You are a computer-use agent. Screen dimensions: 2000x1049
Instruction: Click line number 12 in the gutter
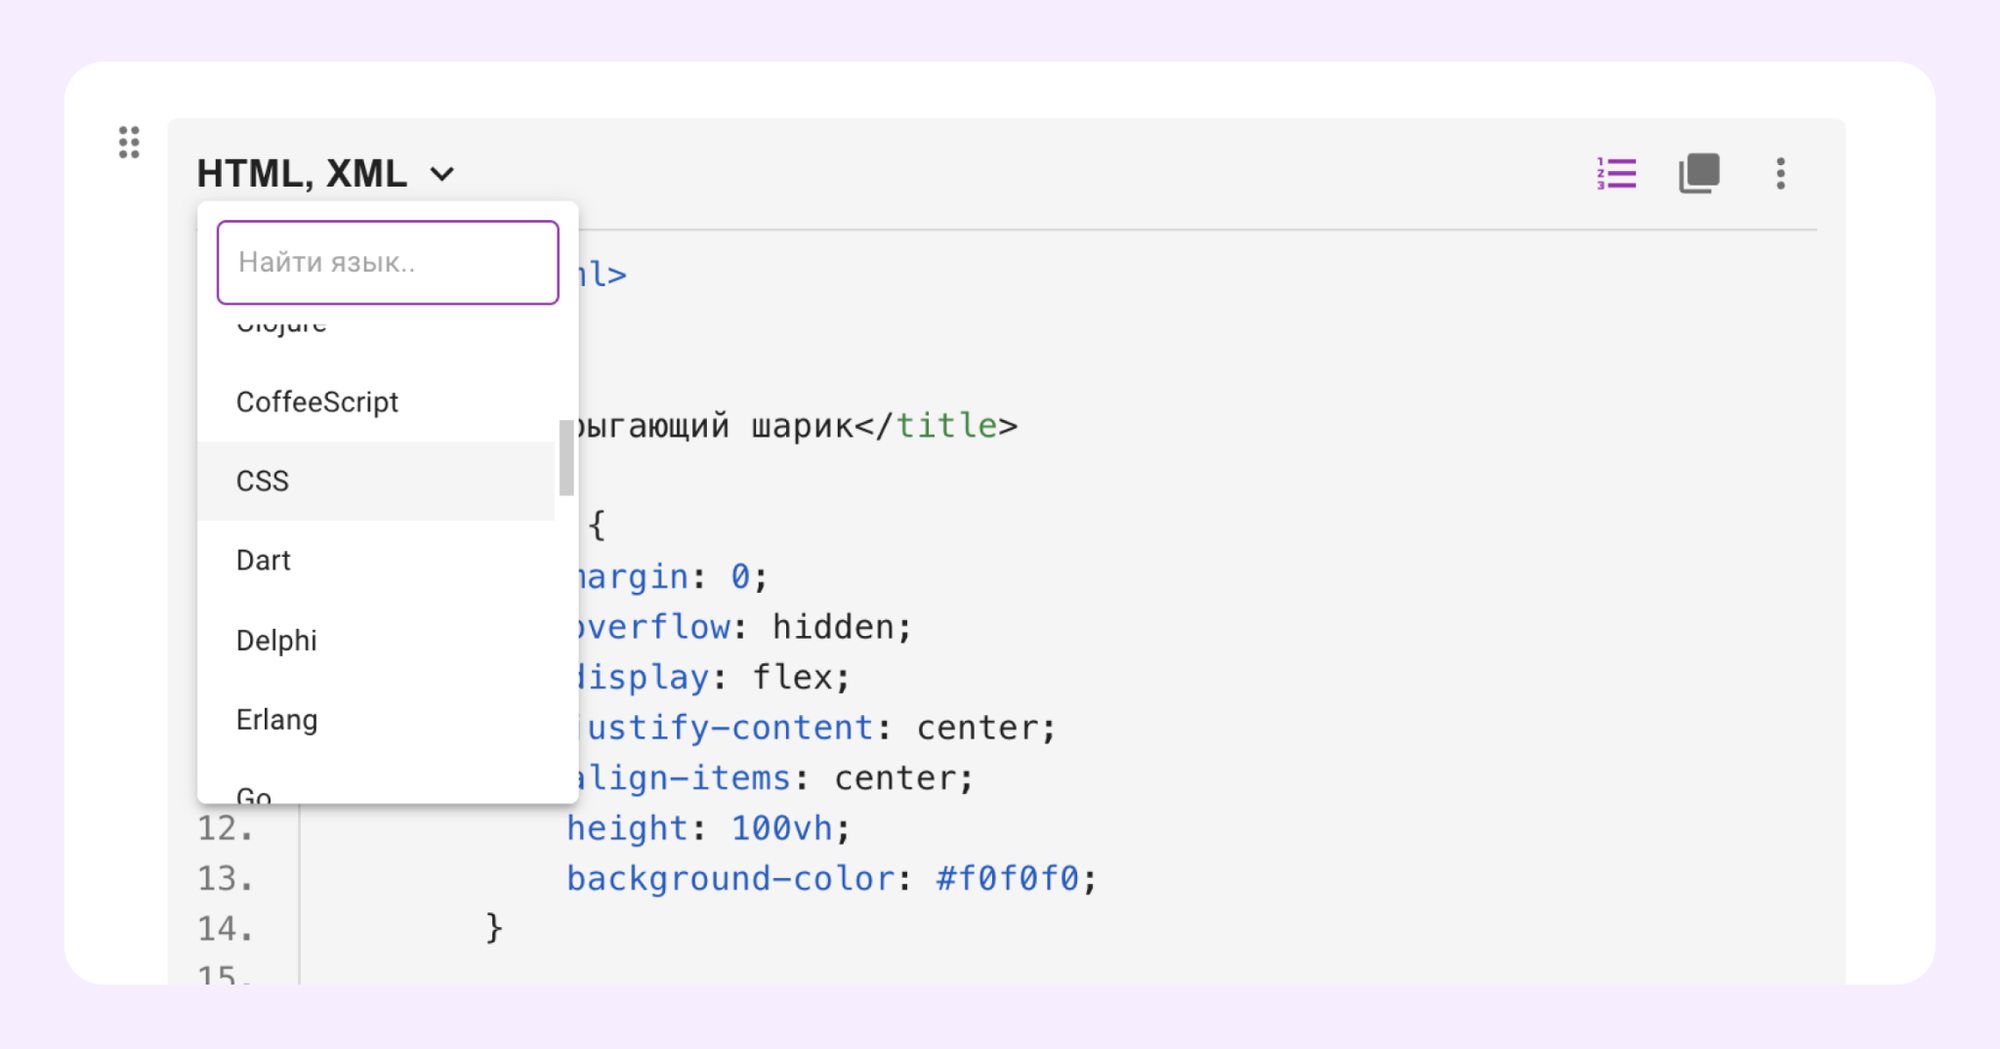[x=224, y=829]
